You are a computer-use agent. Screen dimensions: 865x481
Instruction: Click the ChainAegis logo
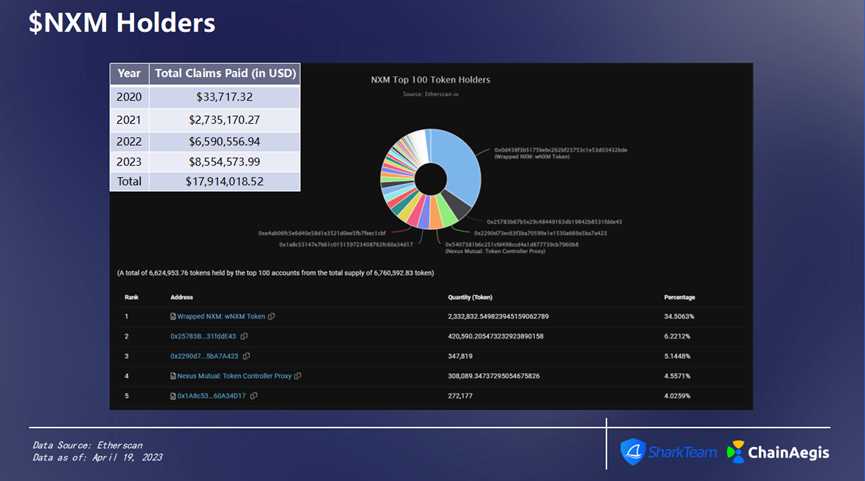tap(778, 452)
